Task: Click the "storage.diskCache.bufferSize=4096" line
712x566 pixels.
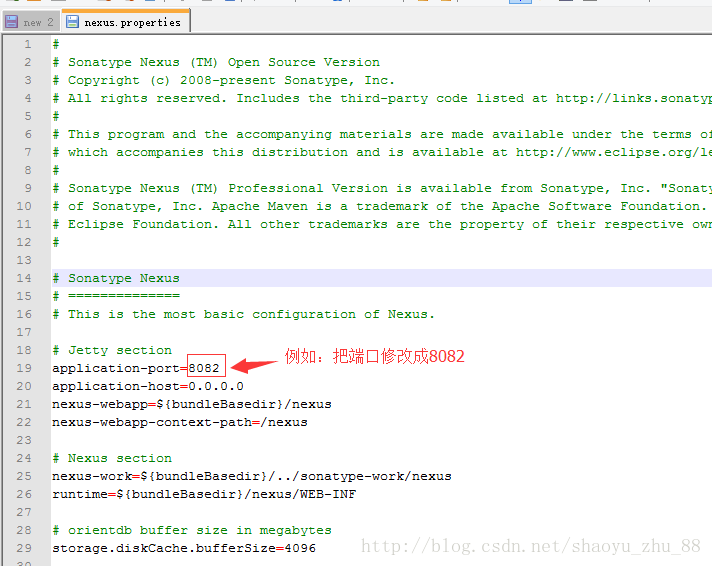Action: 184,548
